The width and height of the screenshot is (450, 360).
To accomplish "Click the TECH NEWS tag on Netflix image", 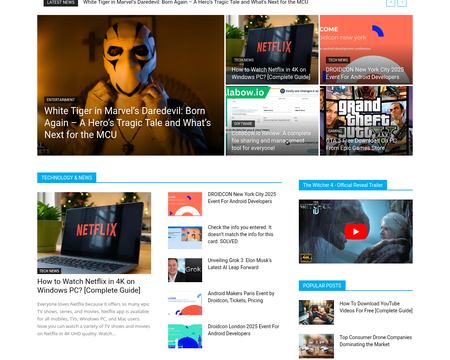I will click(x=49, y=271).
